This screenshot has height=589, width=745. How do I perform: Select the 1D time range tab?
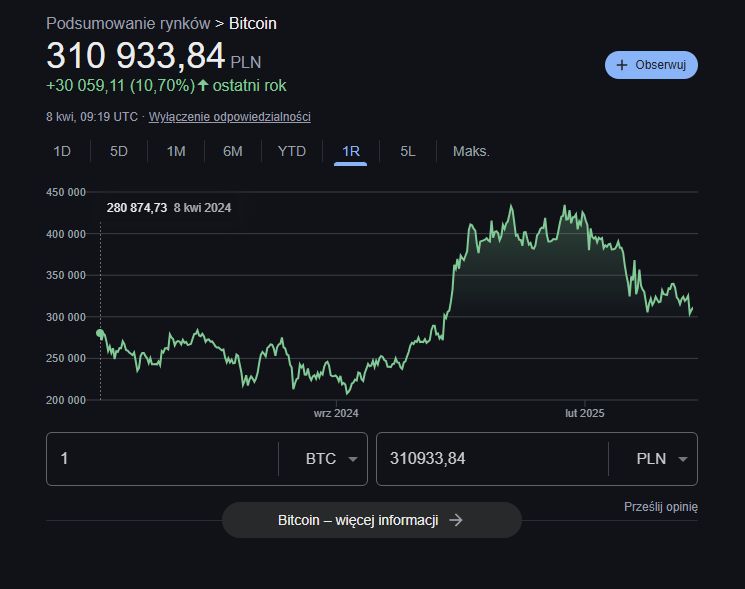pyautogui.click(x=62, y=152)
